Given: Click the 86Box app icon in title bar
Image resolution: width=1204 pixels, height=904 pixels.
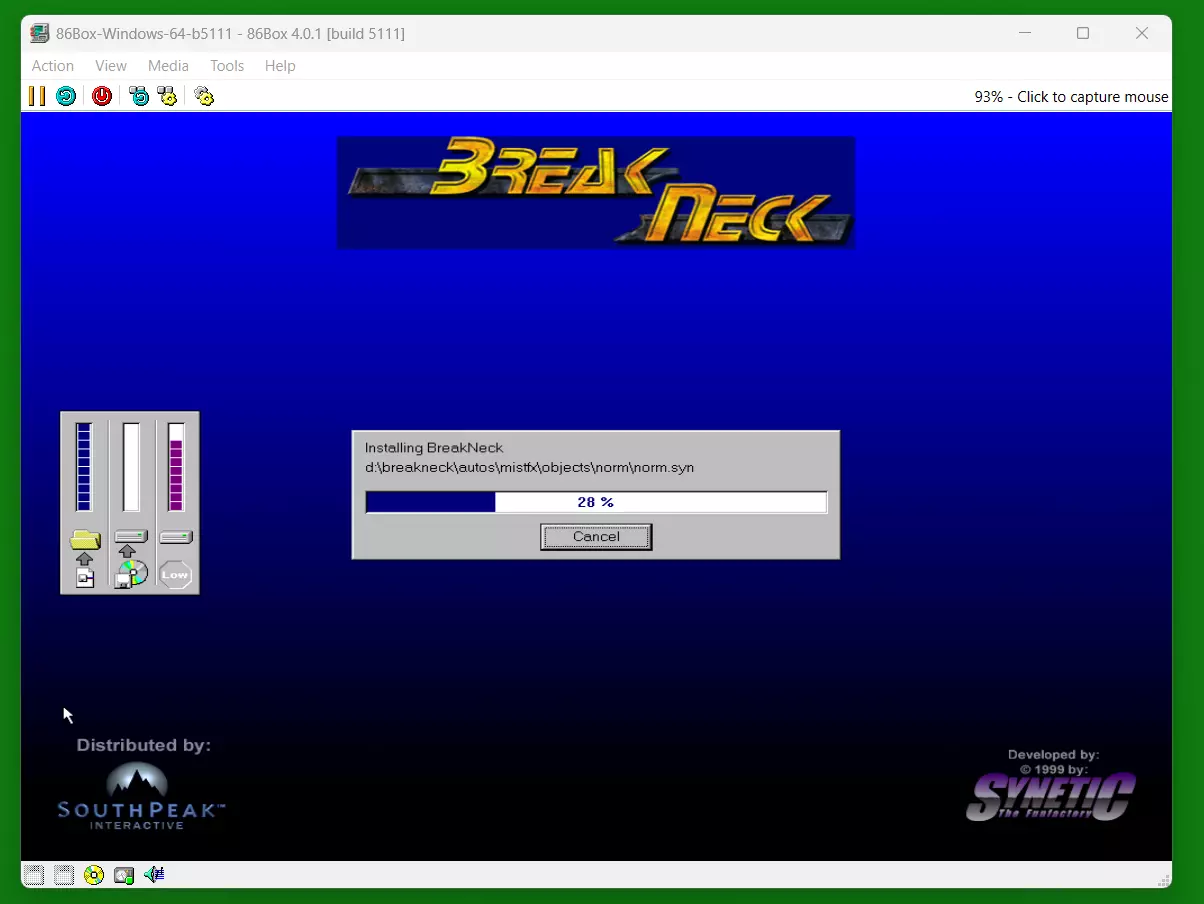Looking at the screenshot, I should tap(40, 33).
